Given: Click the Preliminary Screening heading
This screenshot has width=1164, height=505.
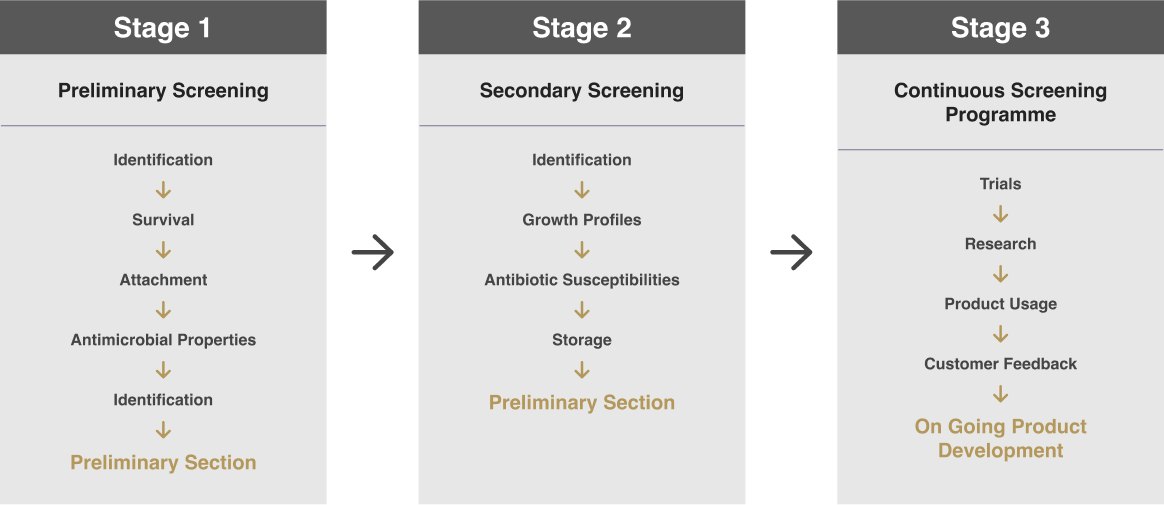Looking at the screenshot, I should [x=163, y=90].
